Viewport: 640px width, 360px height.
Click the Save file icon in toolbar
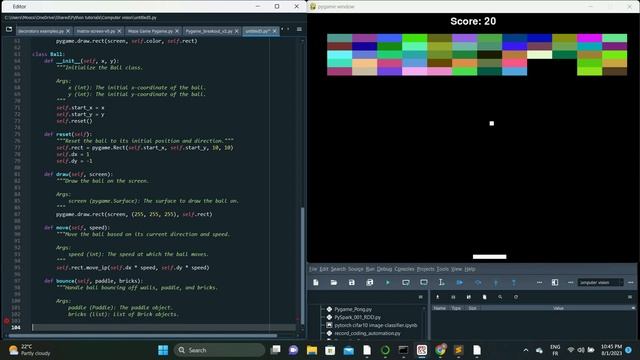tap(351, 282)
